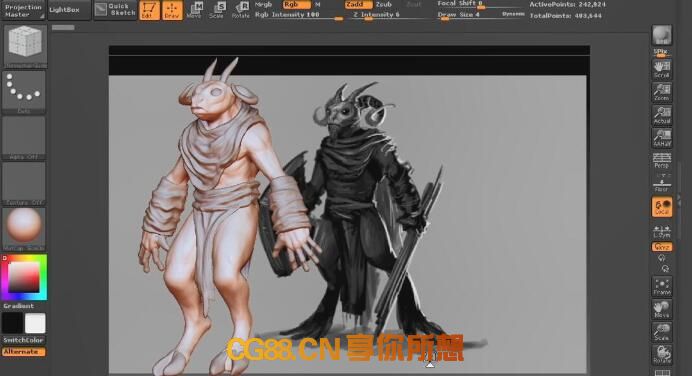Choose the Scale transform icon in top bar

tap(217, 10)
